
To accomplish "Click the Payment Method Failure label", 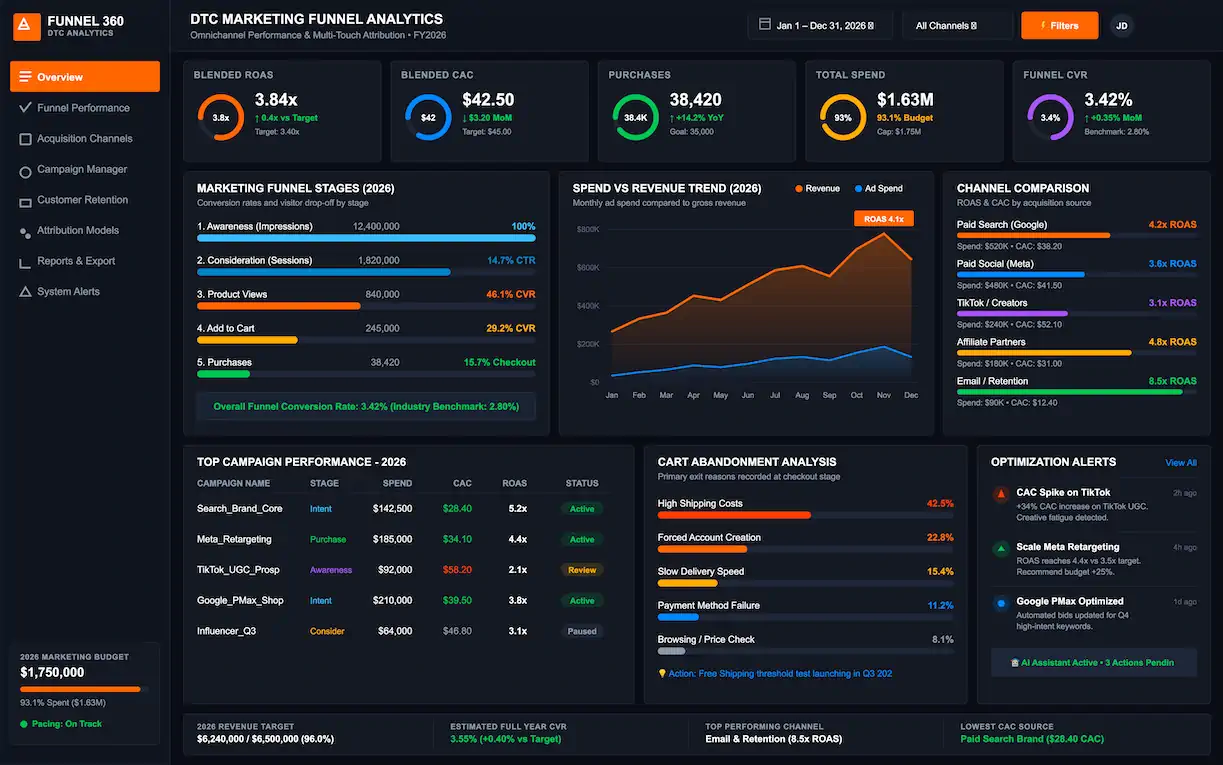I will [709, 606].
